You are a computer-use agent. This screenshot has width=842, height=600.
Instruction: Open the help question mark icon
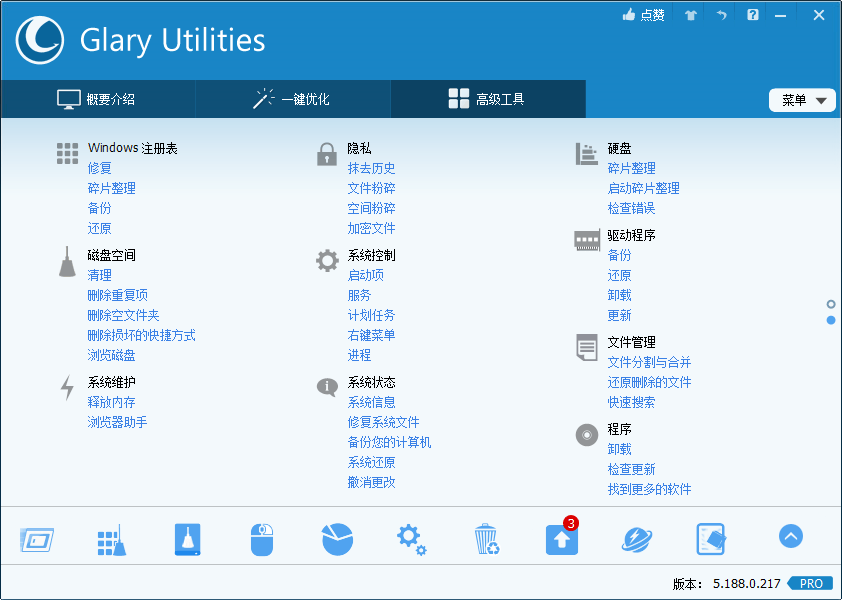tap(752, 15)
